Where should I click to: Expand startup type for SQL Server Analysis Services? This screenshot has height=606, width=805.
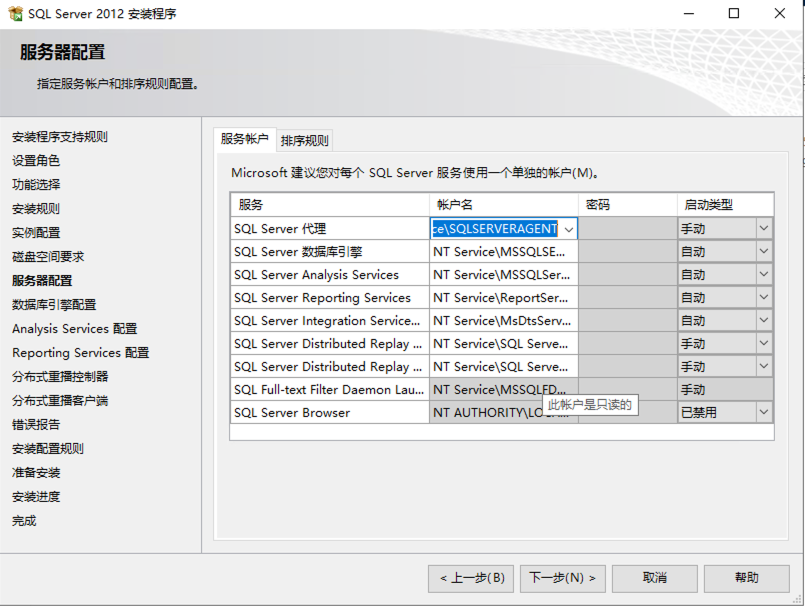coord(764,275)
